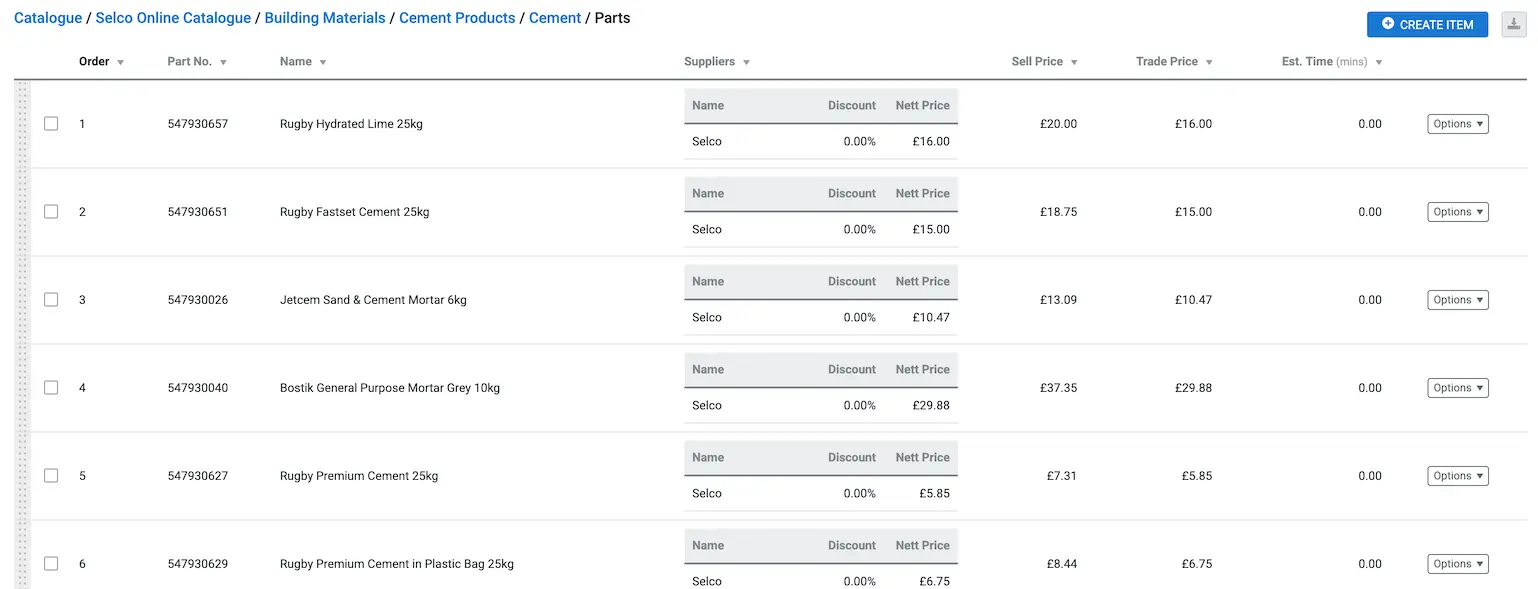Screen dimensions: 1538x589
Task: Navigate to Building Materials breadcrumb
Action: [x=325, y=18]
